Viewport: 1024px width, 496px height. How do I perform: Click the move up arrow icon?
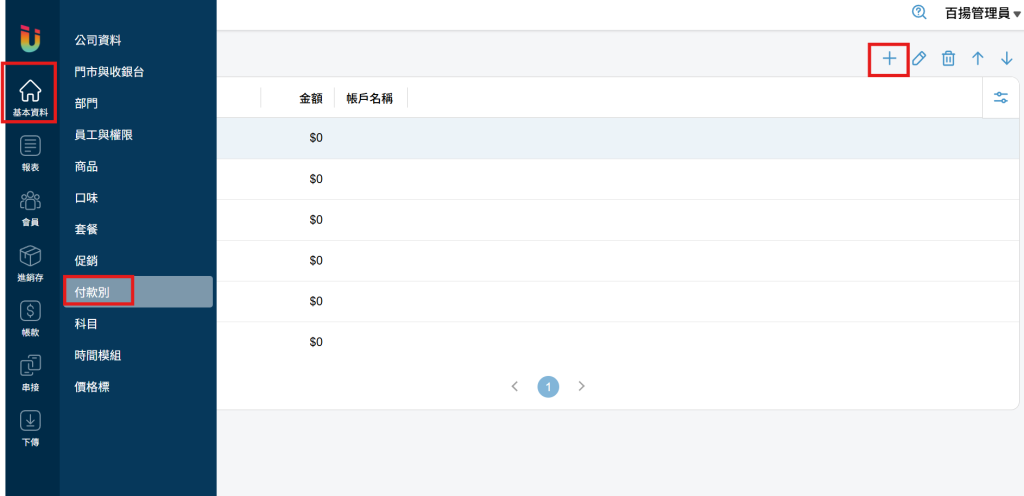pos(978,59)
